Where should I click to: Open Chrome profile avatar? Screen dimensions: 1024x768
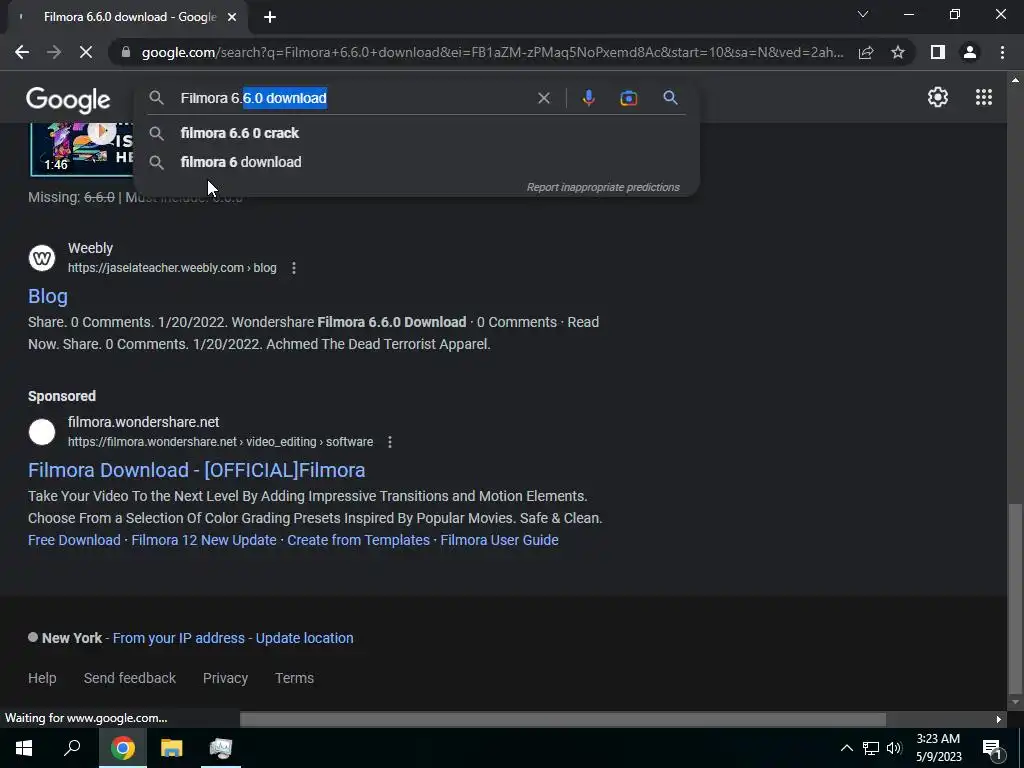[970, 52]
